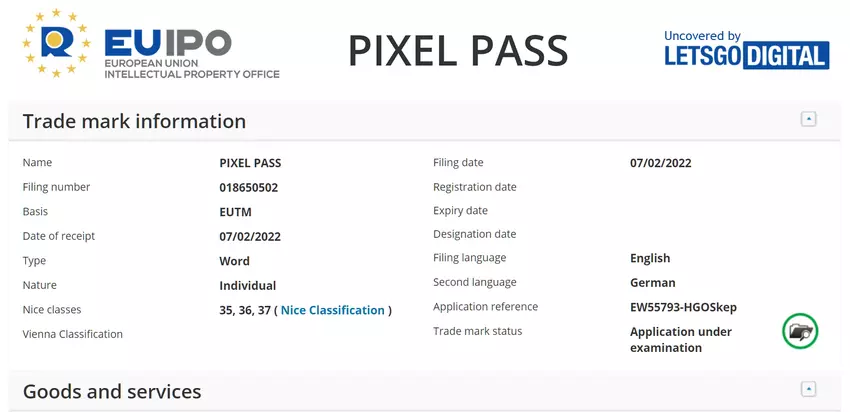Click the green folder status icon
The image size is (850, 412).
click(800, 331)
